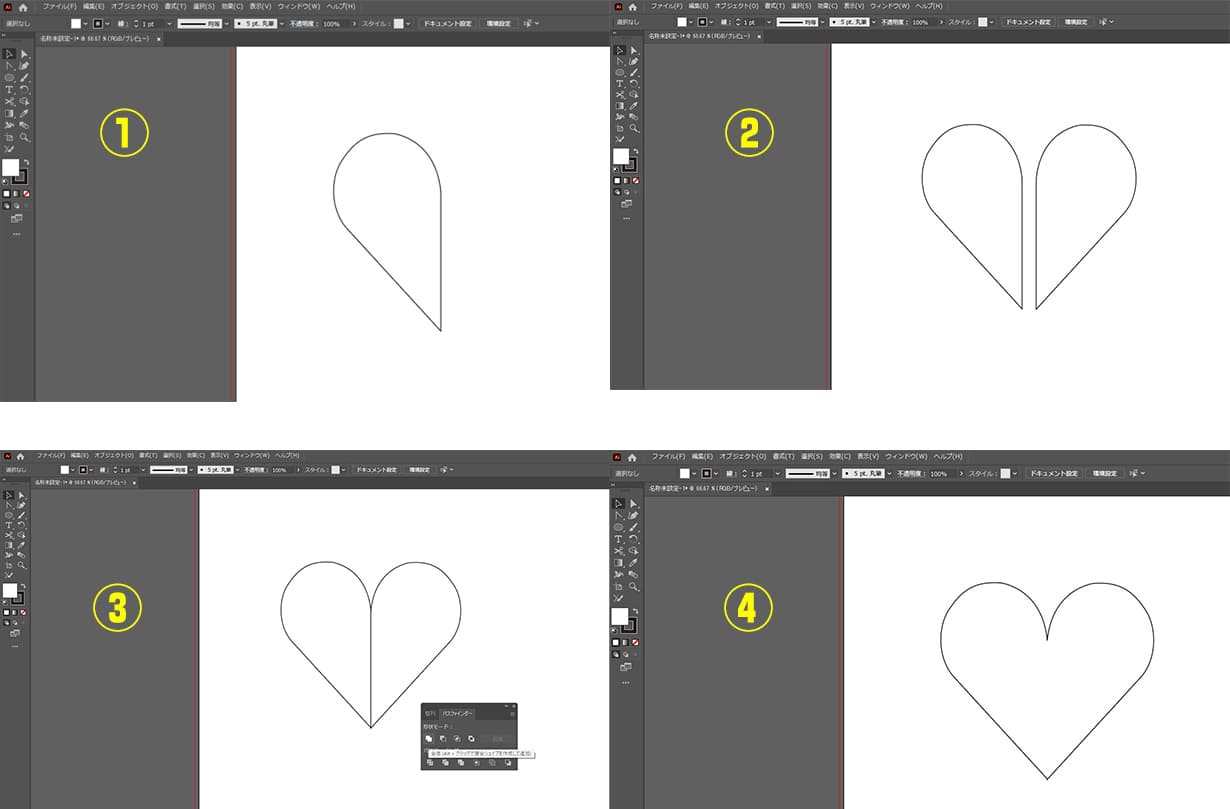This screenshot has height=809, width=1230.
Task: Enable Draw Normal mode in screenshot 1
Action: click(7, 205)
